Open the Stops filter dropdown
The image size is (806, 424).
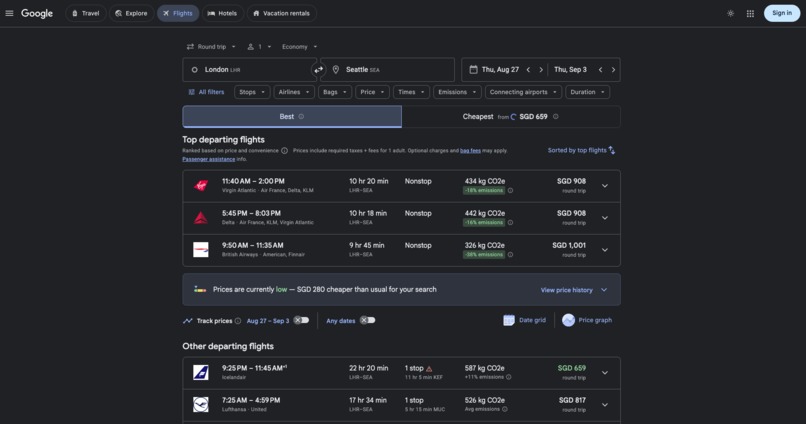tap(252, 92)
